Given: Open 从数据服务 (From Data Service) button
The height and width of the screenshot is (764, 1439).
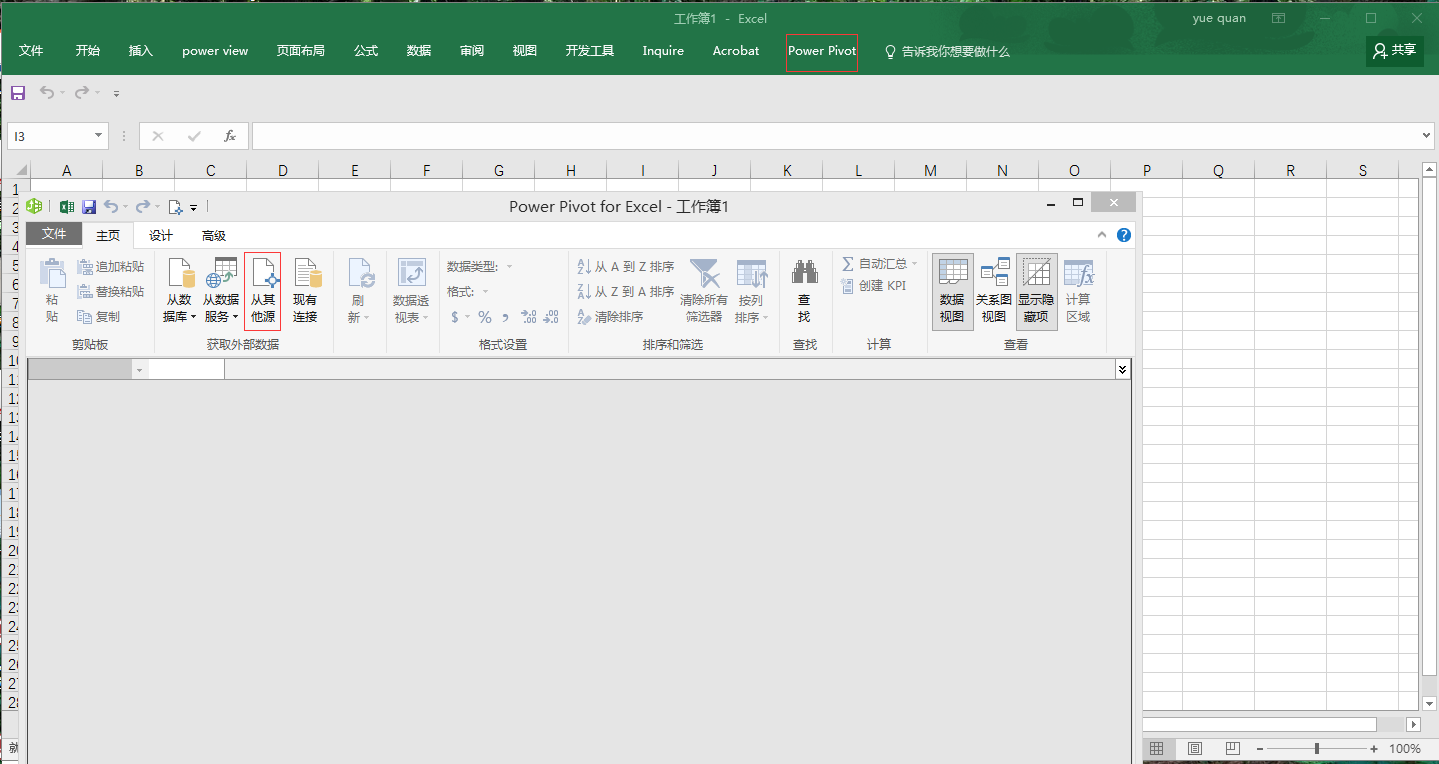Looking at the screenshot, I should 221,290.
